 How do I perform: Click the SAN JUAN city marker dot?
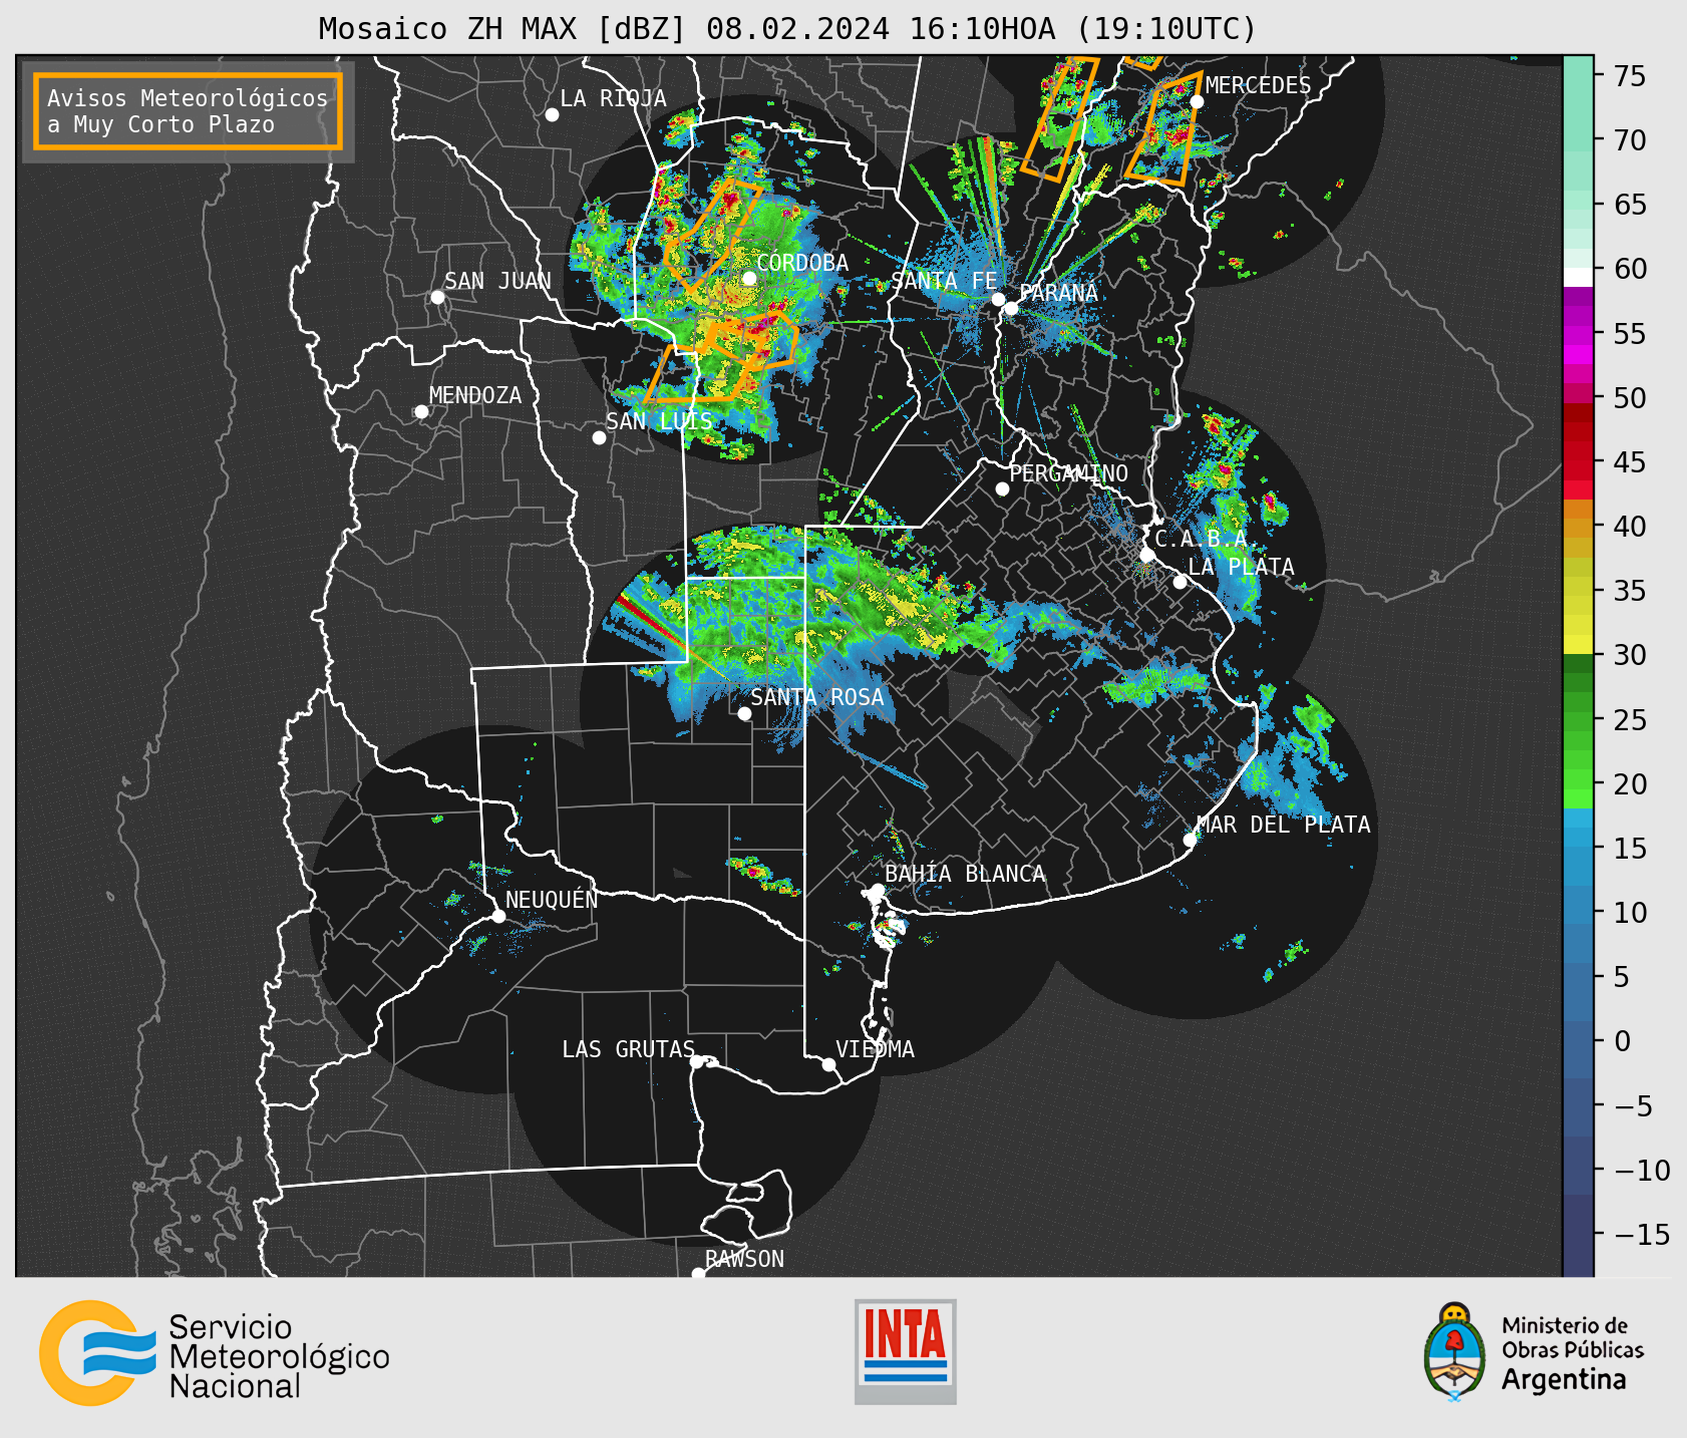437,297
